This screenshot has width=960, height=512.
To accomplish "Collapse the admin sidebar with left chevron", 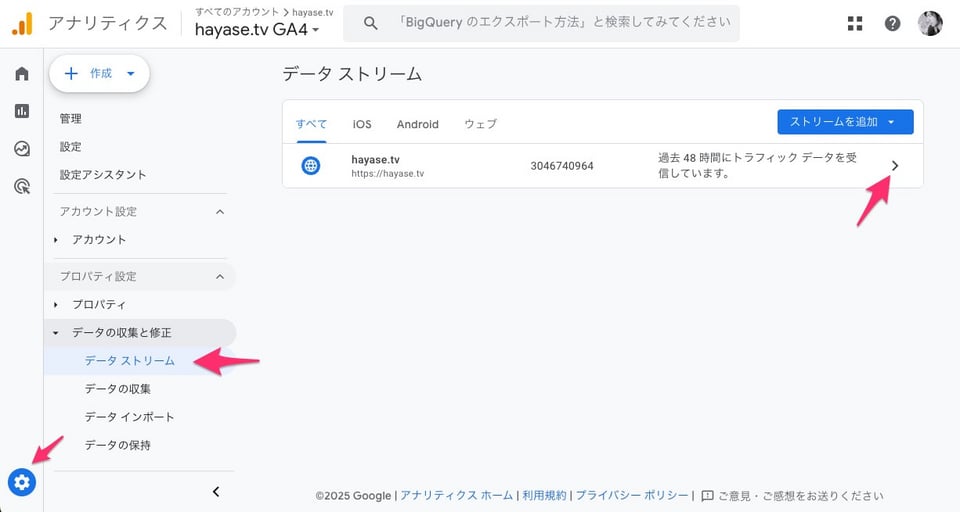I will [216, 492].
